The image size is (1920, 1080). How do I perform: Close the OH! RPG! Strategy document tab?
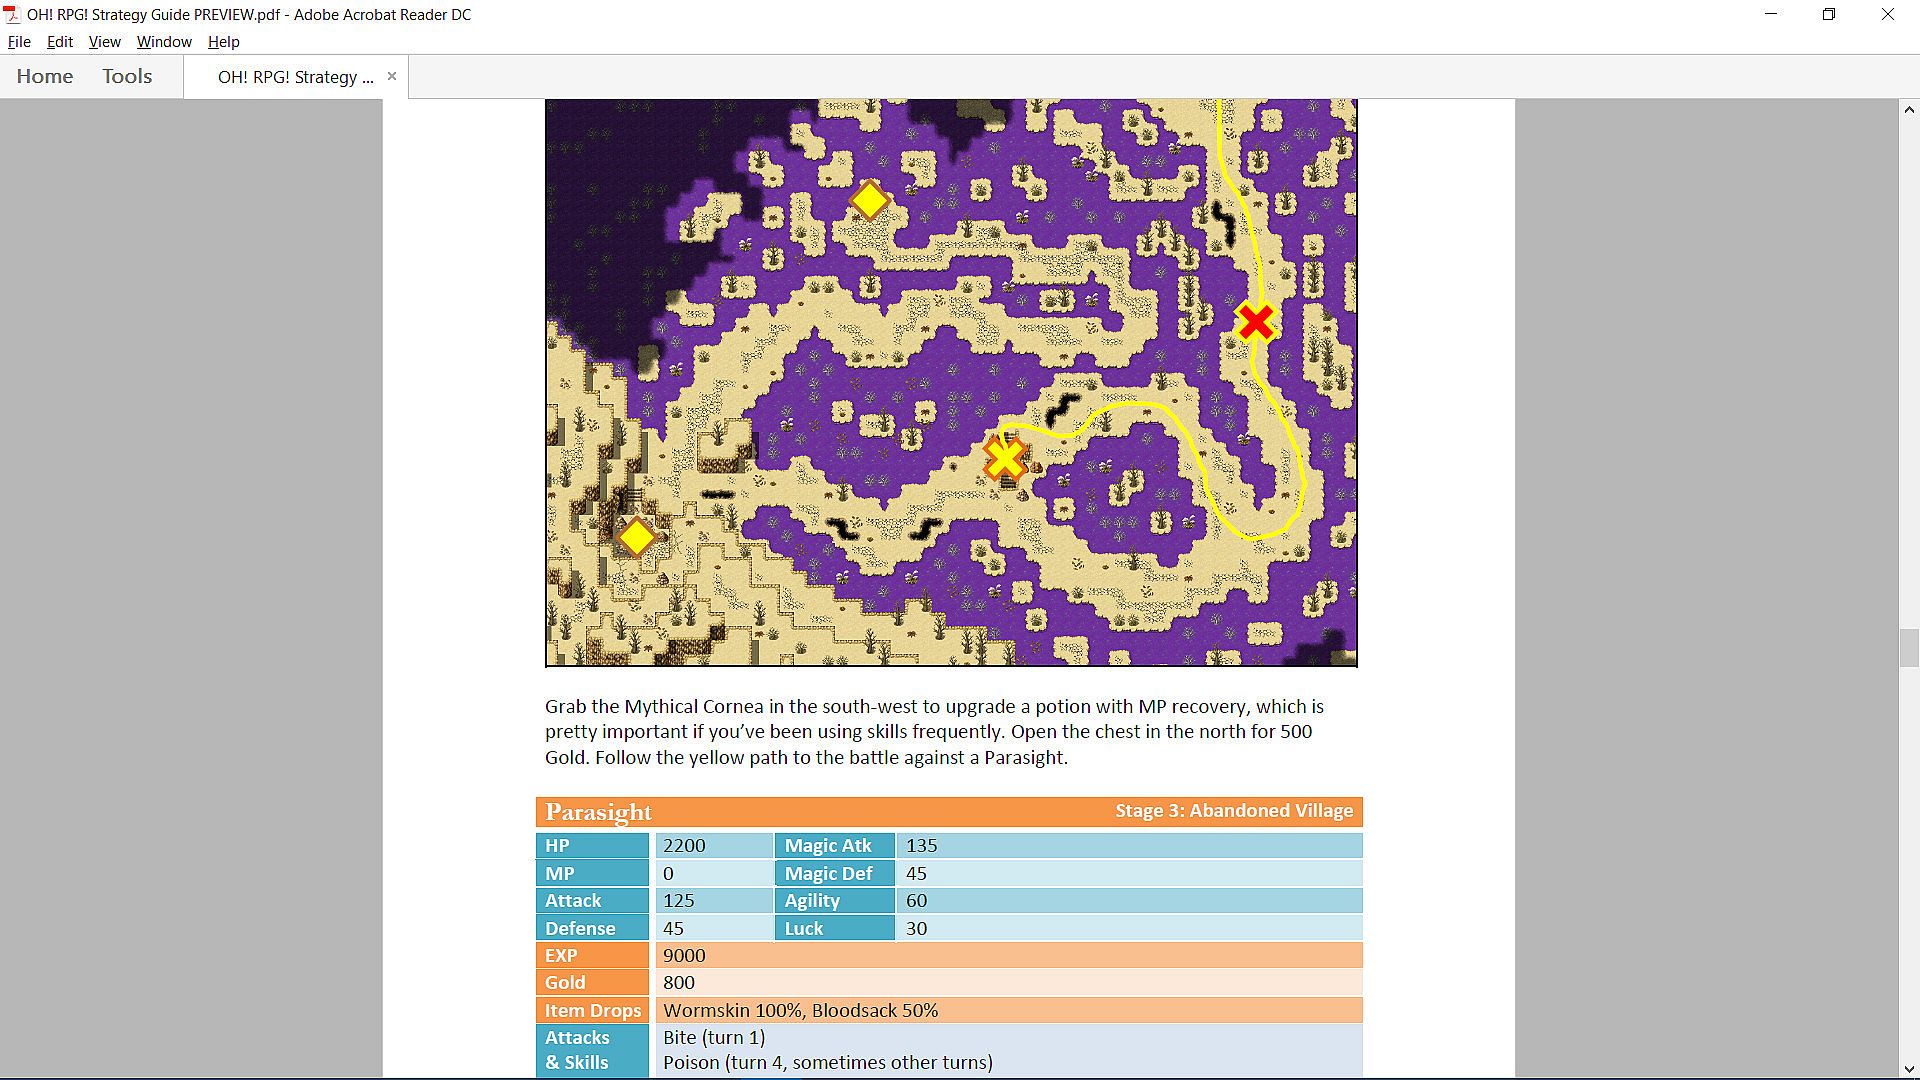pyautogui.click(x=392, y=76)
